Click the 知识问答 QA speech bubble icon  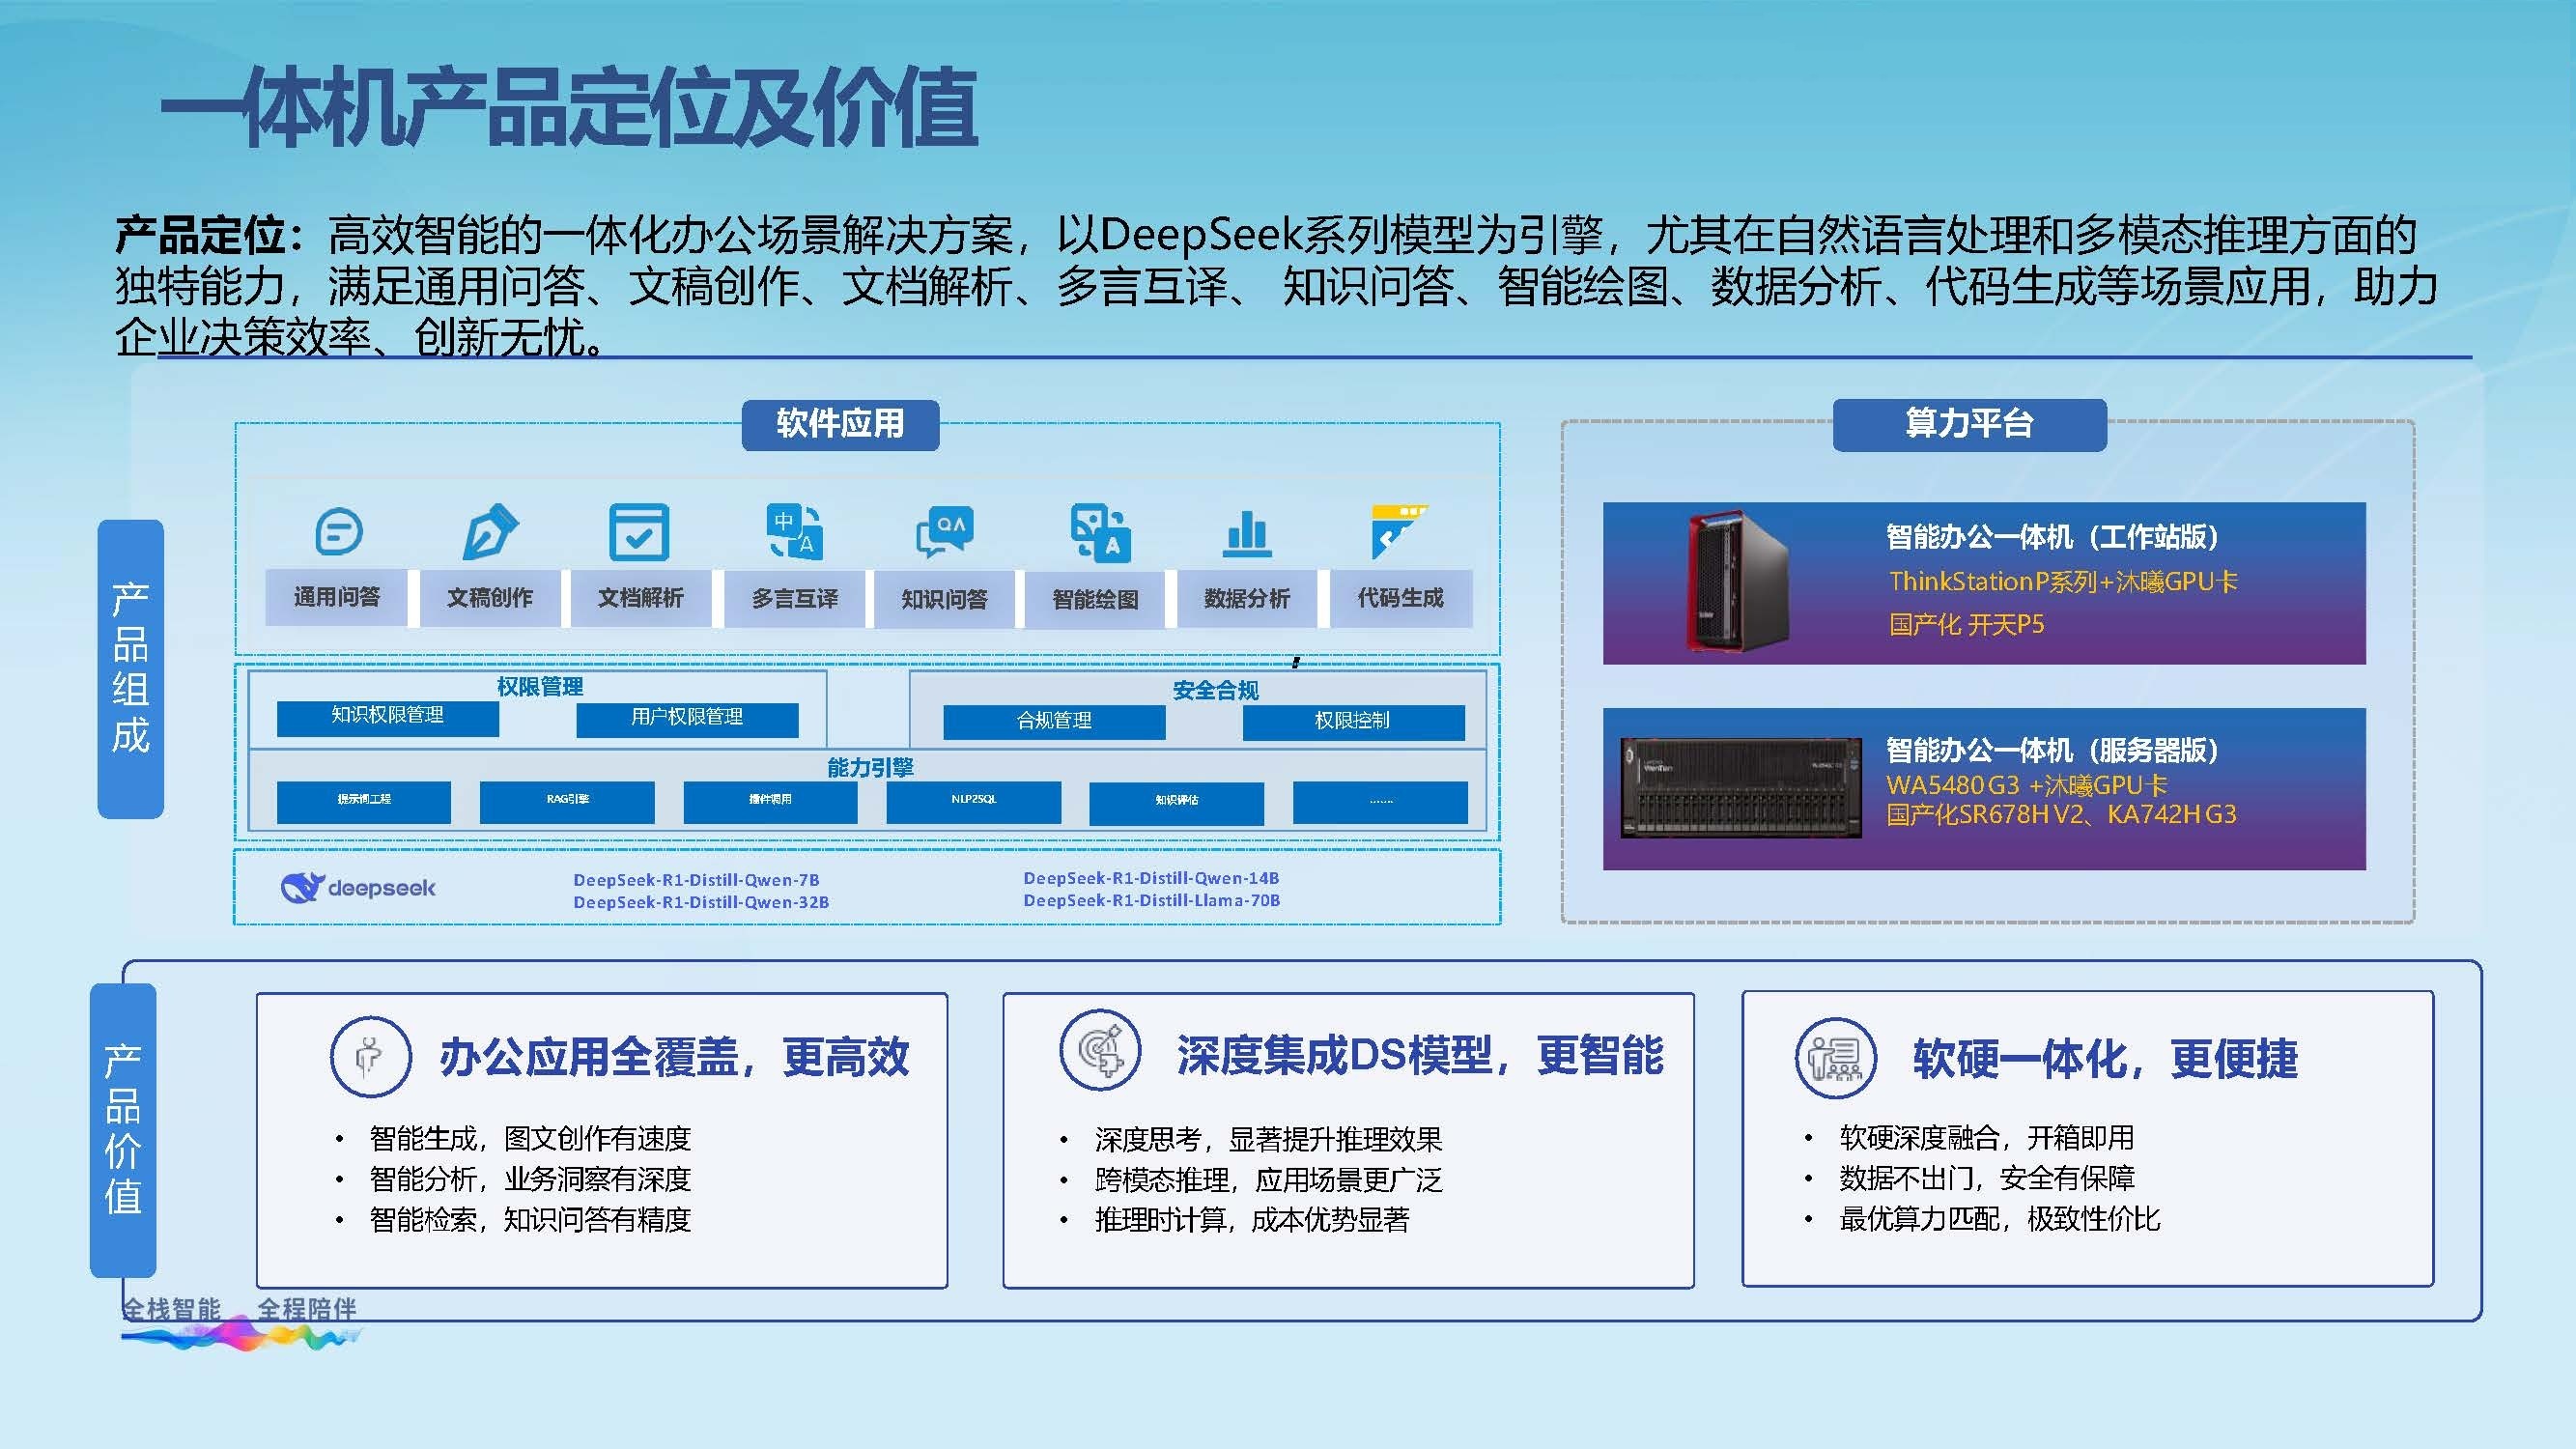pyautogui.click(x=944, y=531)
